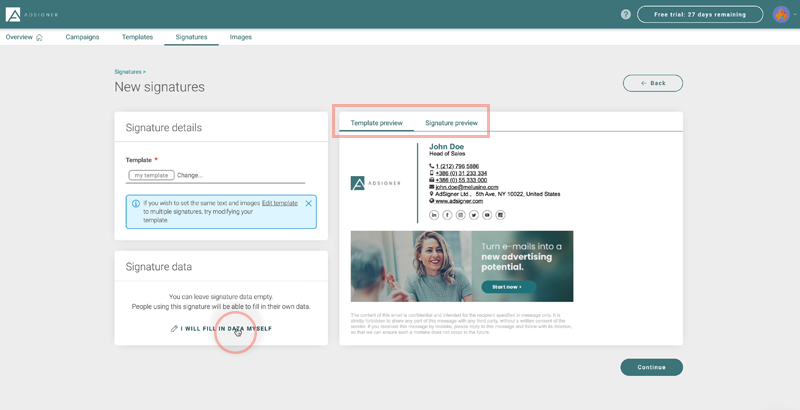
Task: Click the envelope icon beside the email address
Action: coord(432,187)
